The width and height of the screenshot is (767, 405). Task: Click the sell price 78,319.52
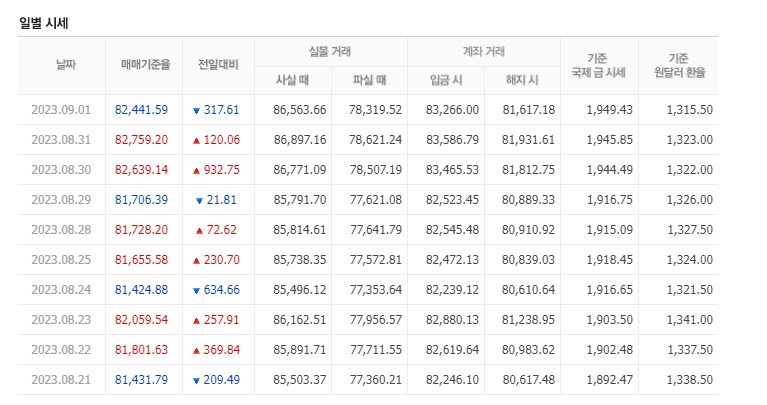pyautogui.click(x=376, y=110)
